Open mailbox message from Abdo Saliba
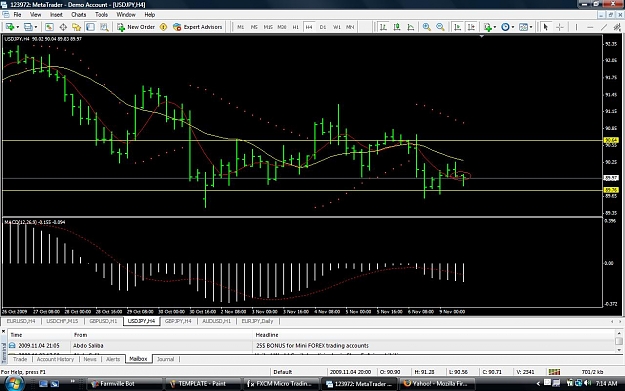This screenshot has height=391, width=625. 312,346
